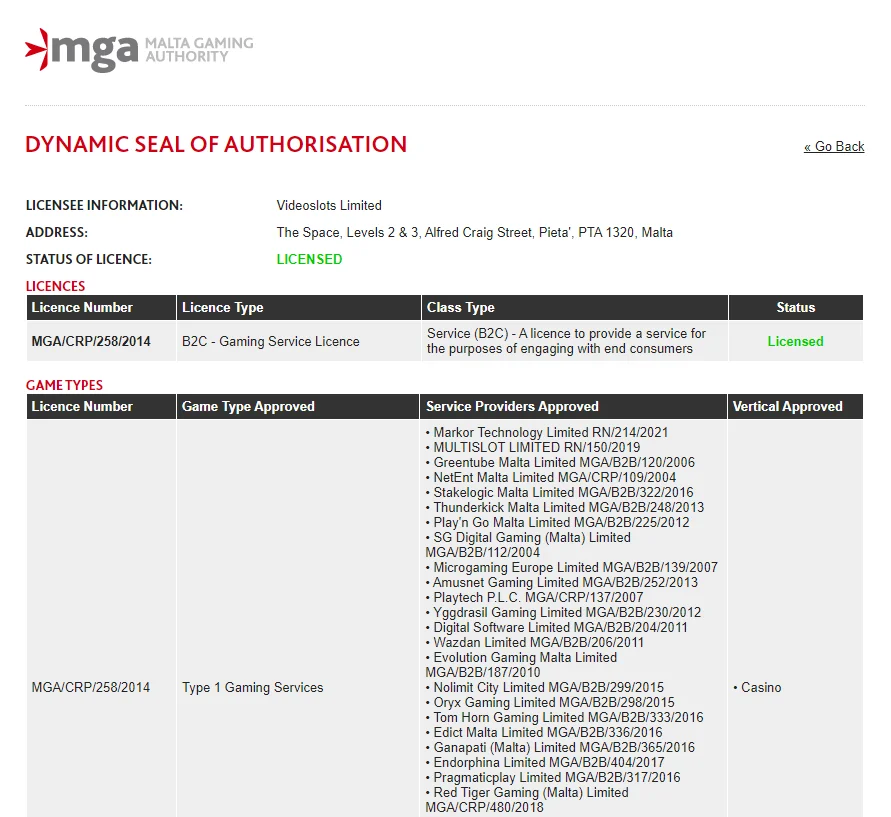Viewport: 891px width, 817px height.
Task: Click Nolimit City Limited provider entry
Action: [x=545, y=687]
